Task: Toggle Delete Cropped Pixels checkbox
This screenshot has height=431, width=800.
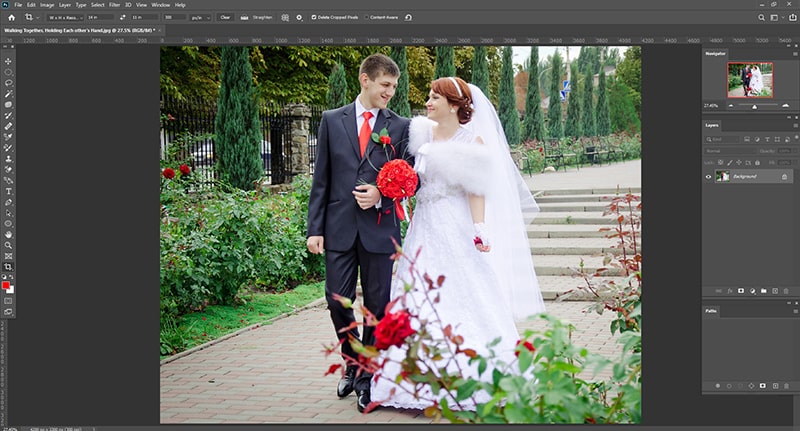Action: 314,17
